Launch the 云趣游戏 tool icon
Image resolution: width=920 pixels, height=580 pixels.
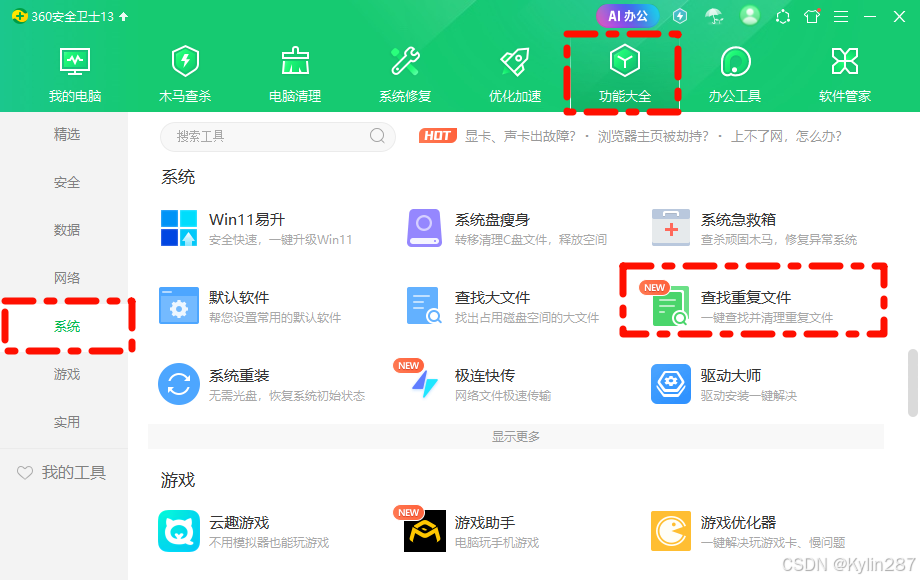tap(179, 531)
